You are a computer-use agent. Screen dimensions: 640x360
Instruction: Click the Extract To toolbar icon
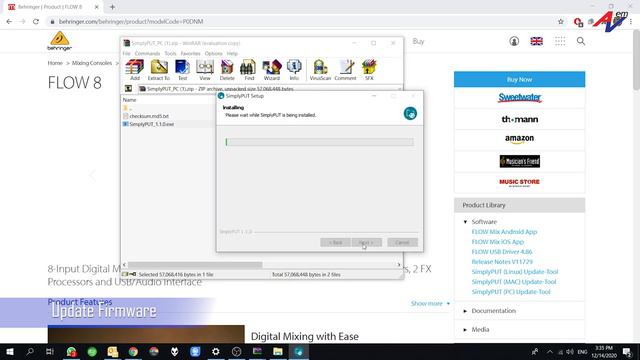tap(159, 70)
